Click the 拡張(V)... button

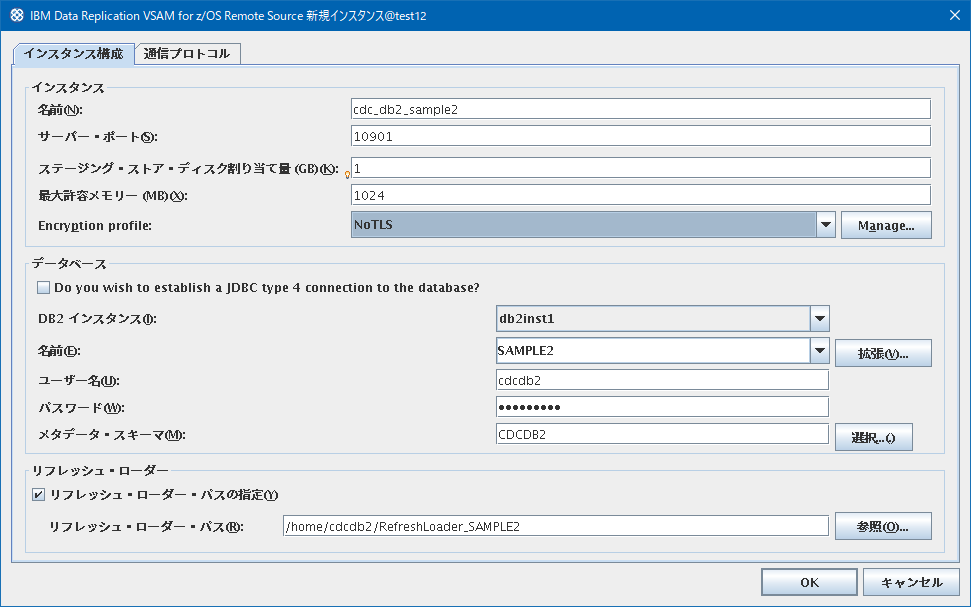pyautogui.click(x=883, y=354)
